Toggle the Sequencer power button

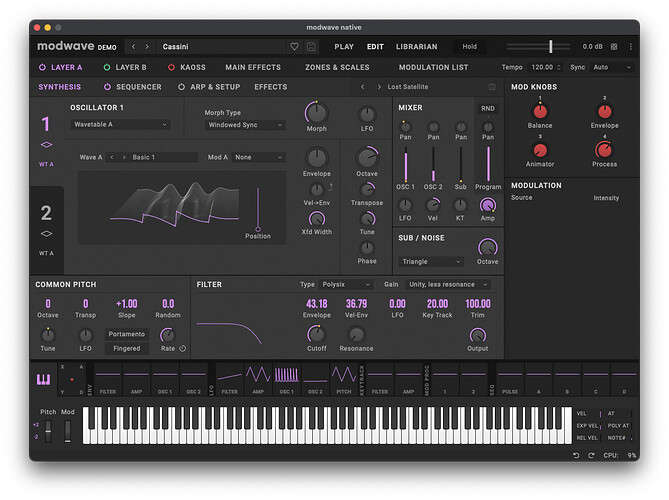pos(107,87)
